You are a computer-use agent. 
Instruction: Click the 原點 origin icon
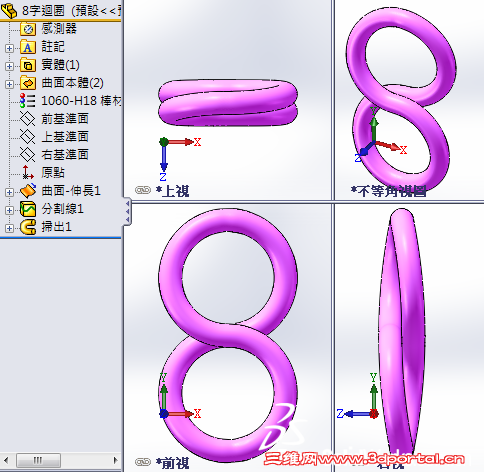(28, 173)
